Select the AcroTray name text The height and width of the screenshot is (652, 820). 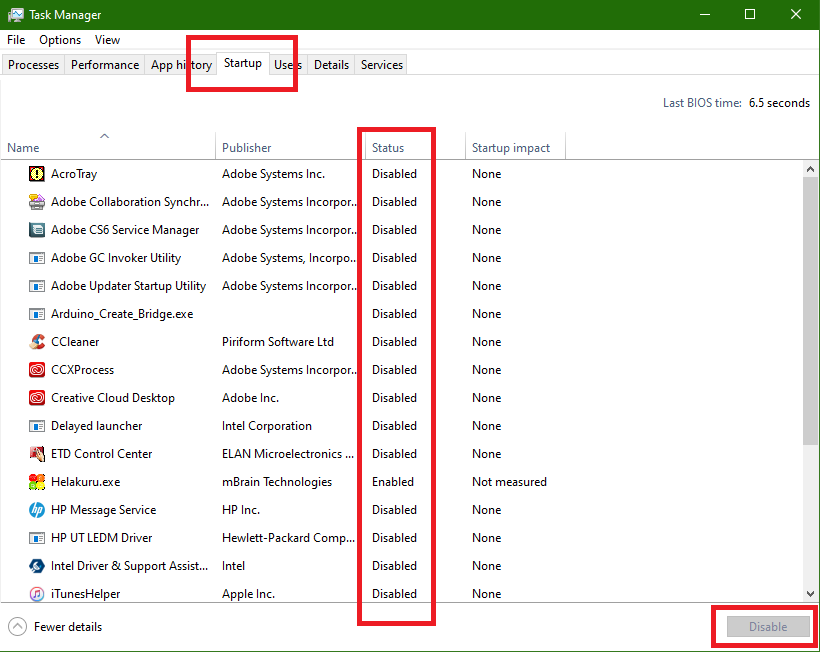(x=74, y=174)
